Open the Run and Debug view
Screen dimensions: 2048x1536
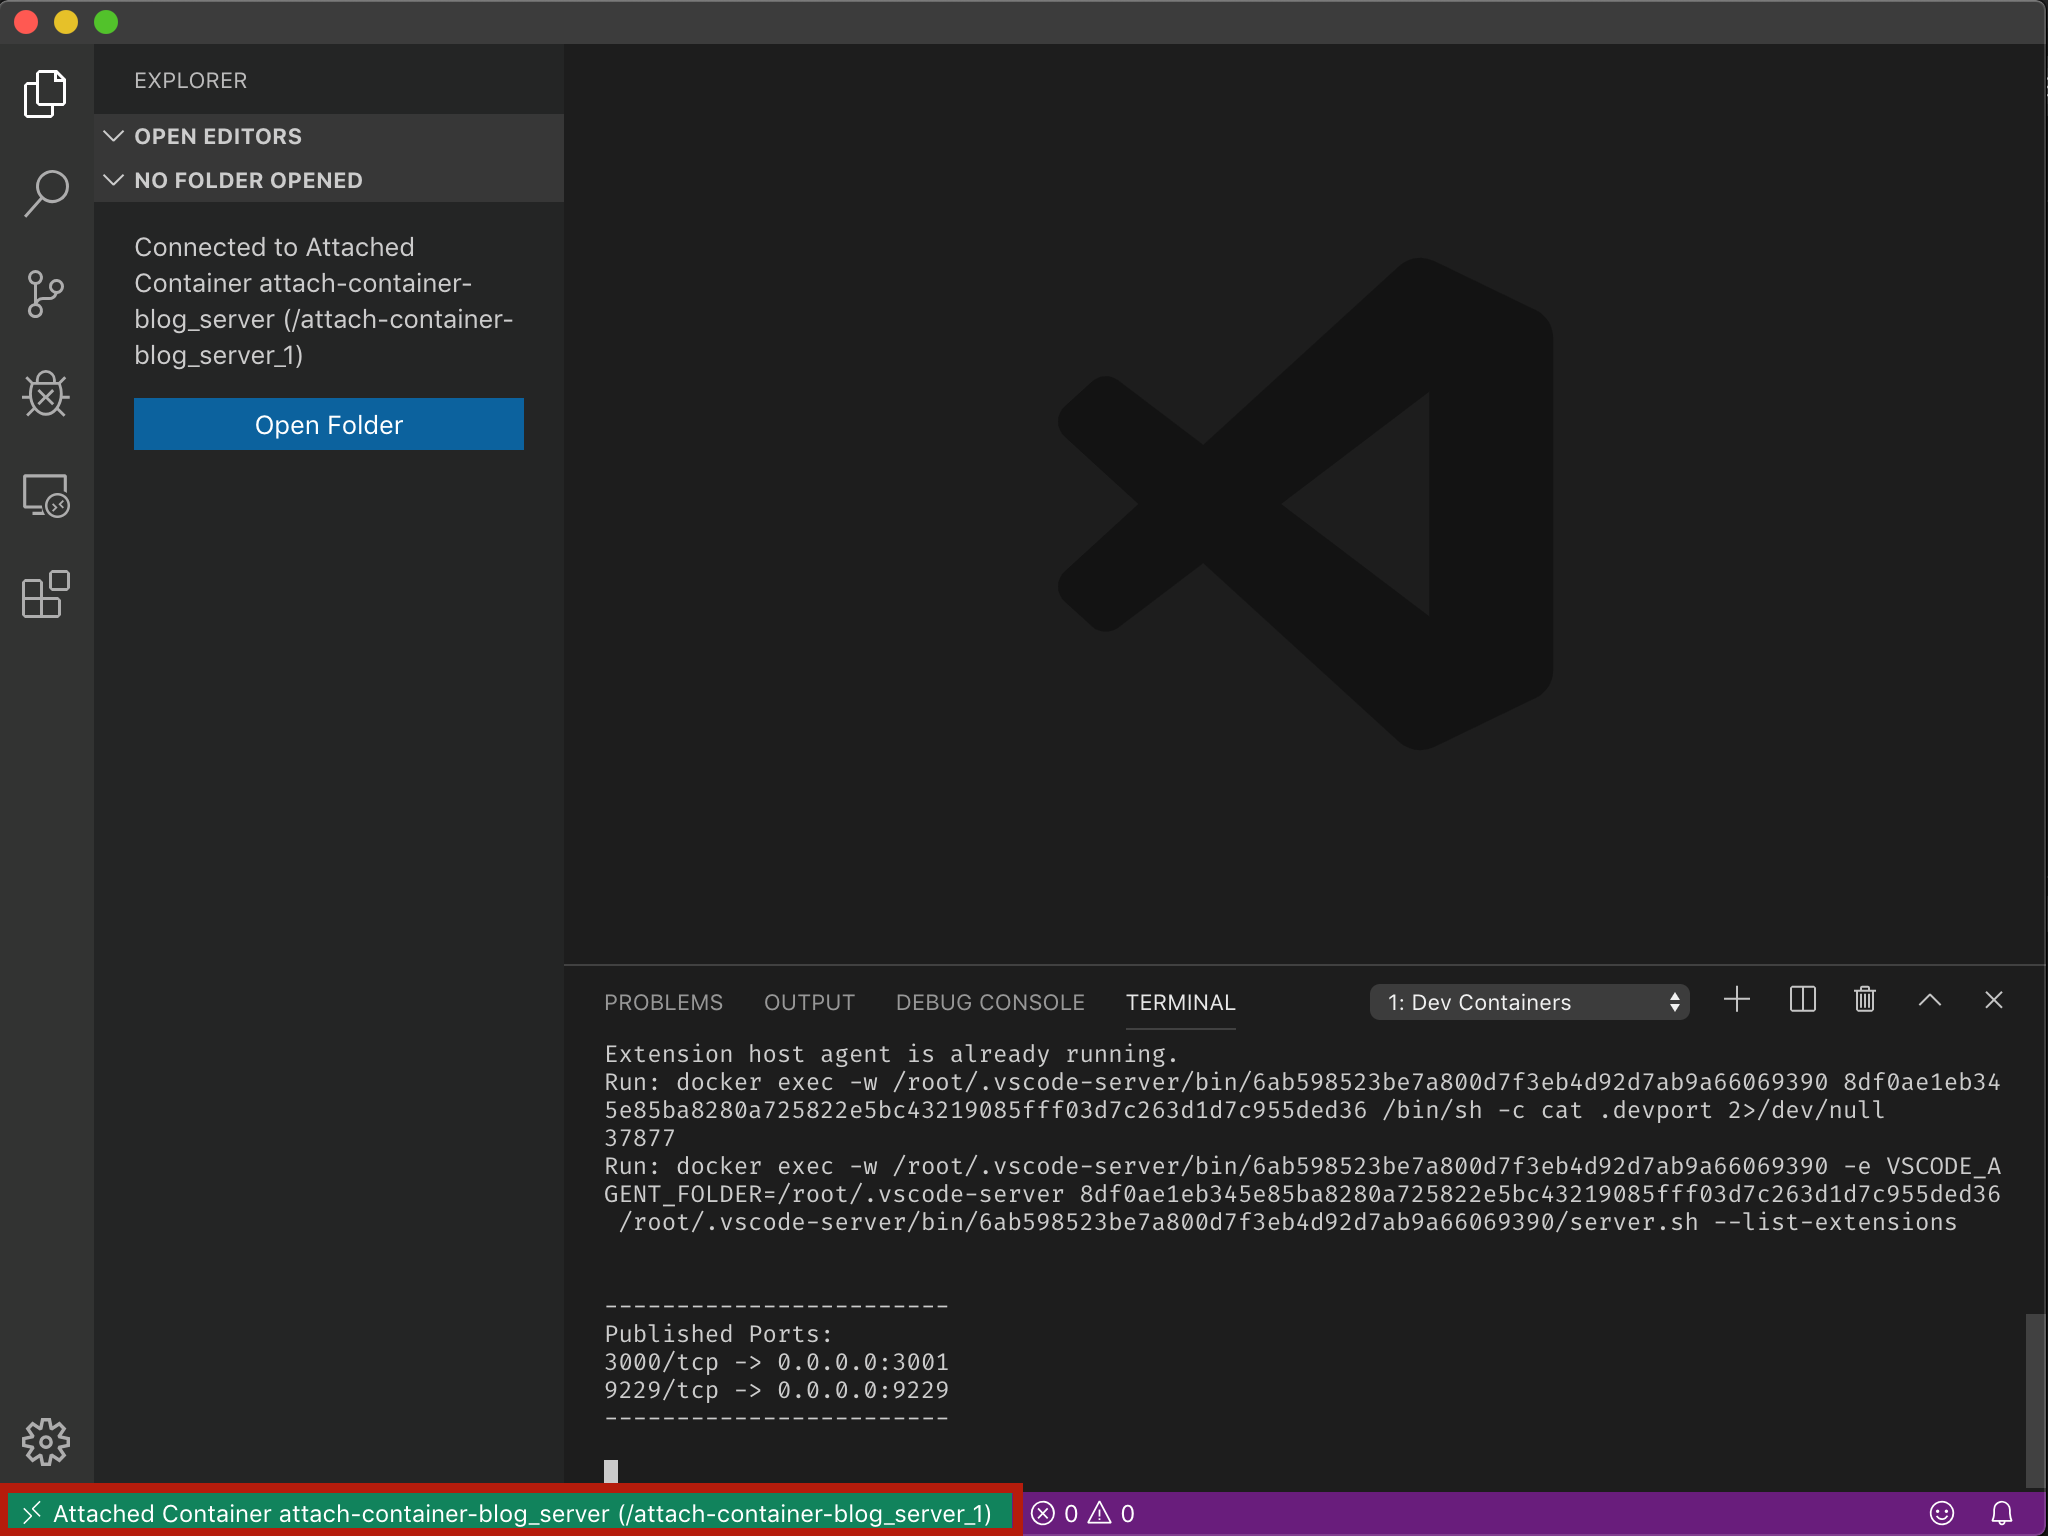tap(44, 394)
